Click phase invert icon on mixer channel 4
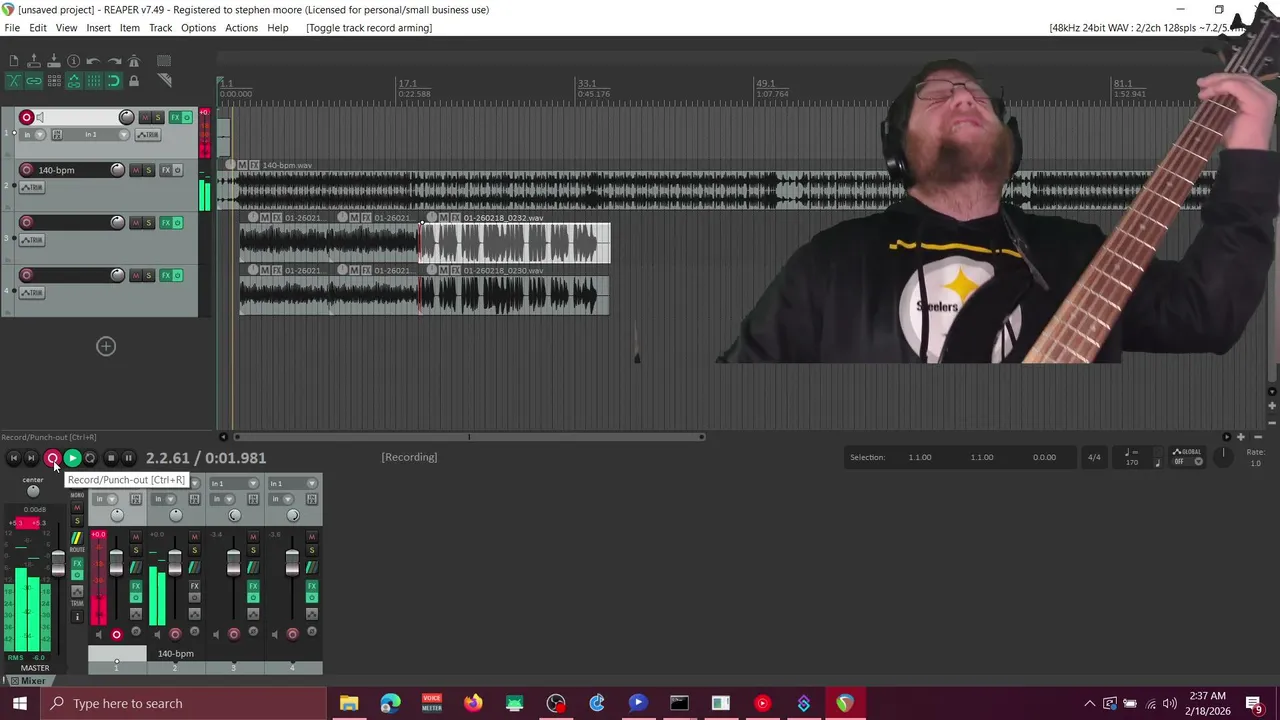The height and width of the screenshot is (720, 1280). 311,632
